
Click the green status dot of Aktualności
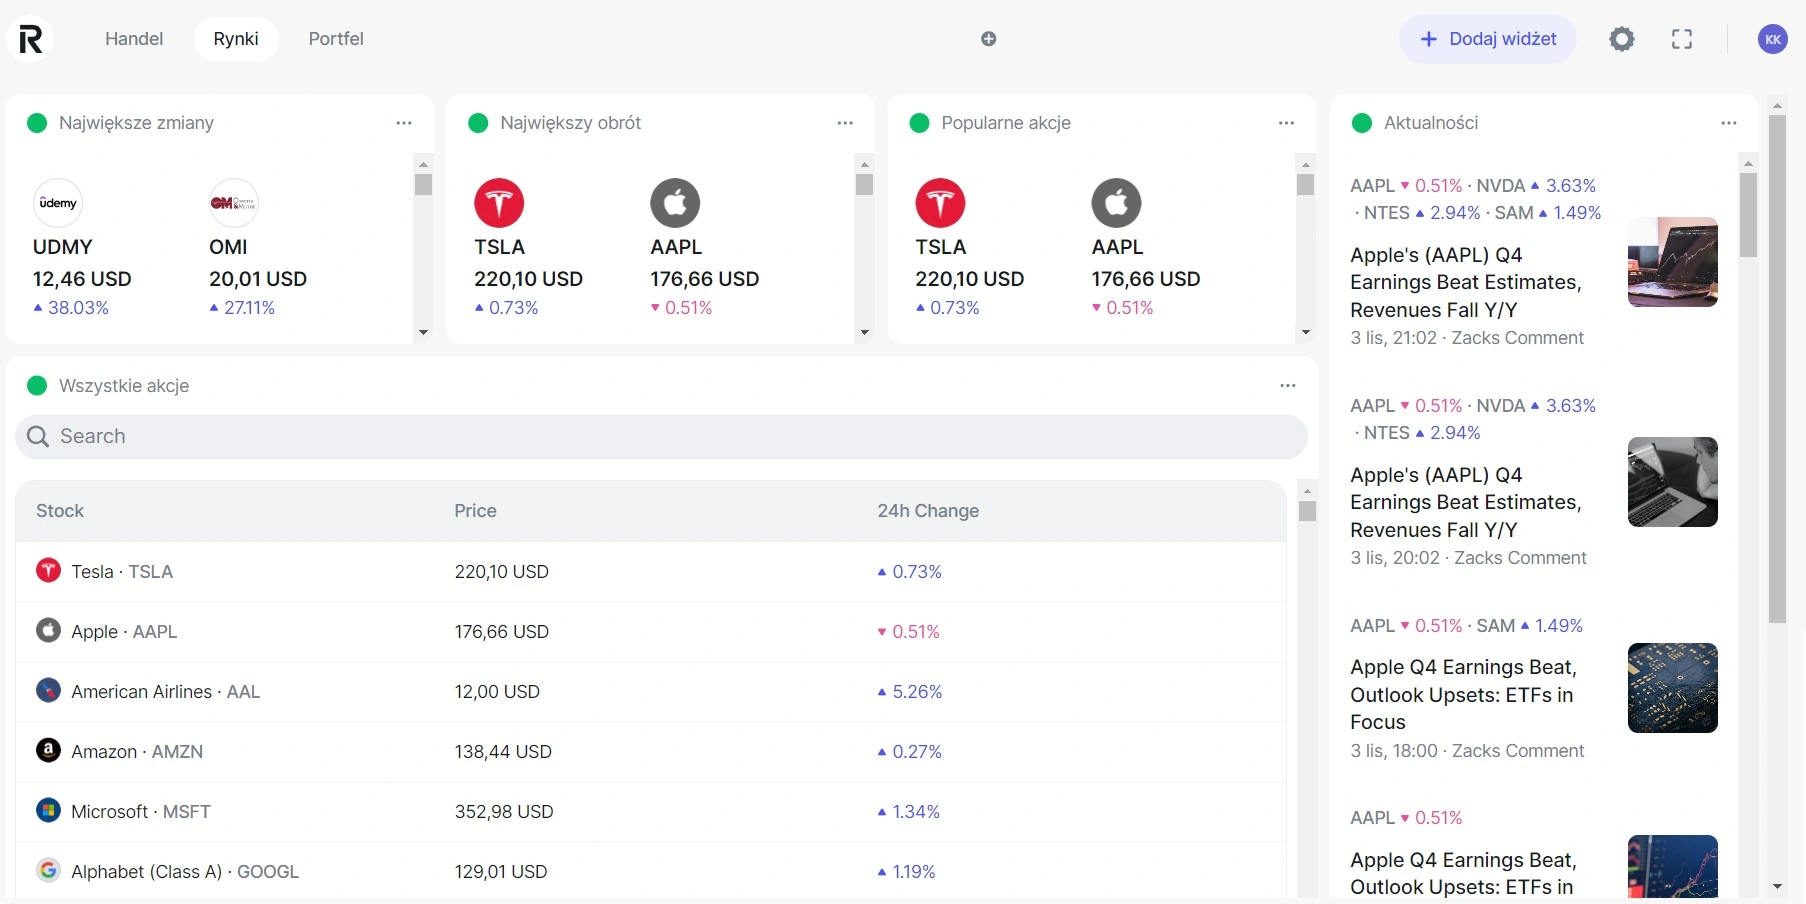click(1362, 123)
